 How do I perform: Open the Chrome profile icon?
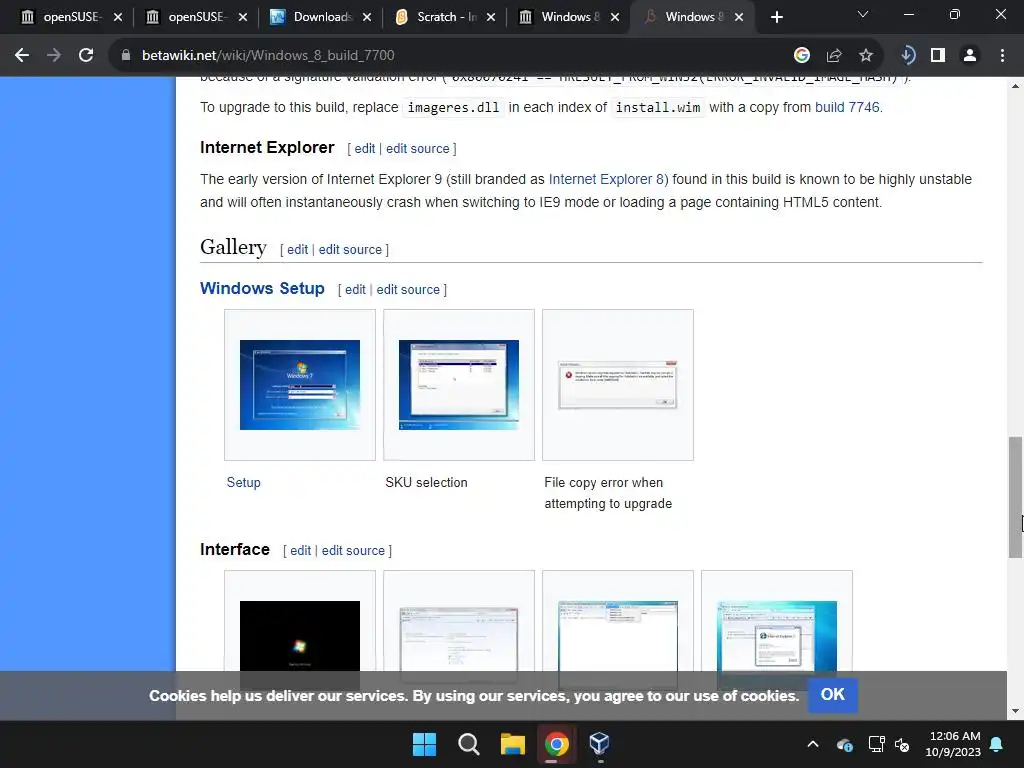[970, 56]
